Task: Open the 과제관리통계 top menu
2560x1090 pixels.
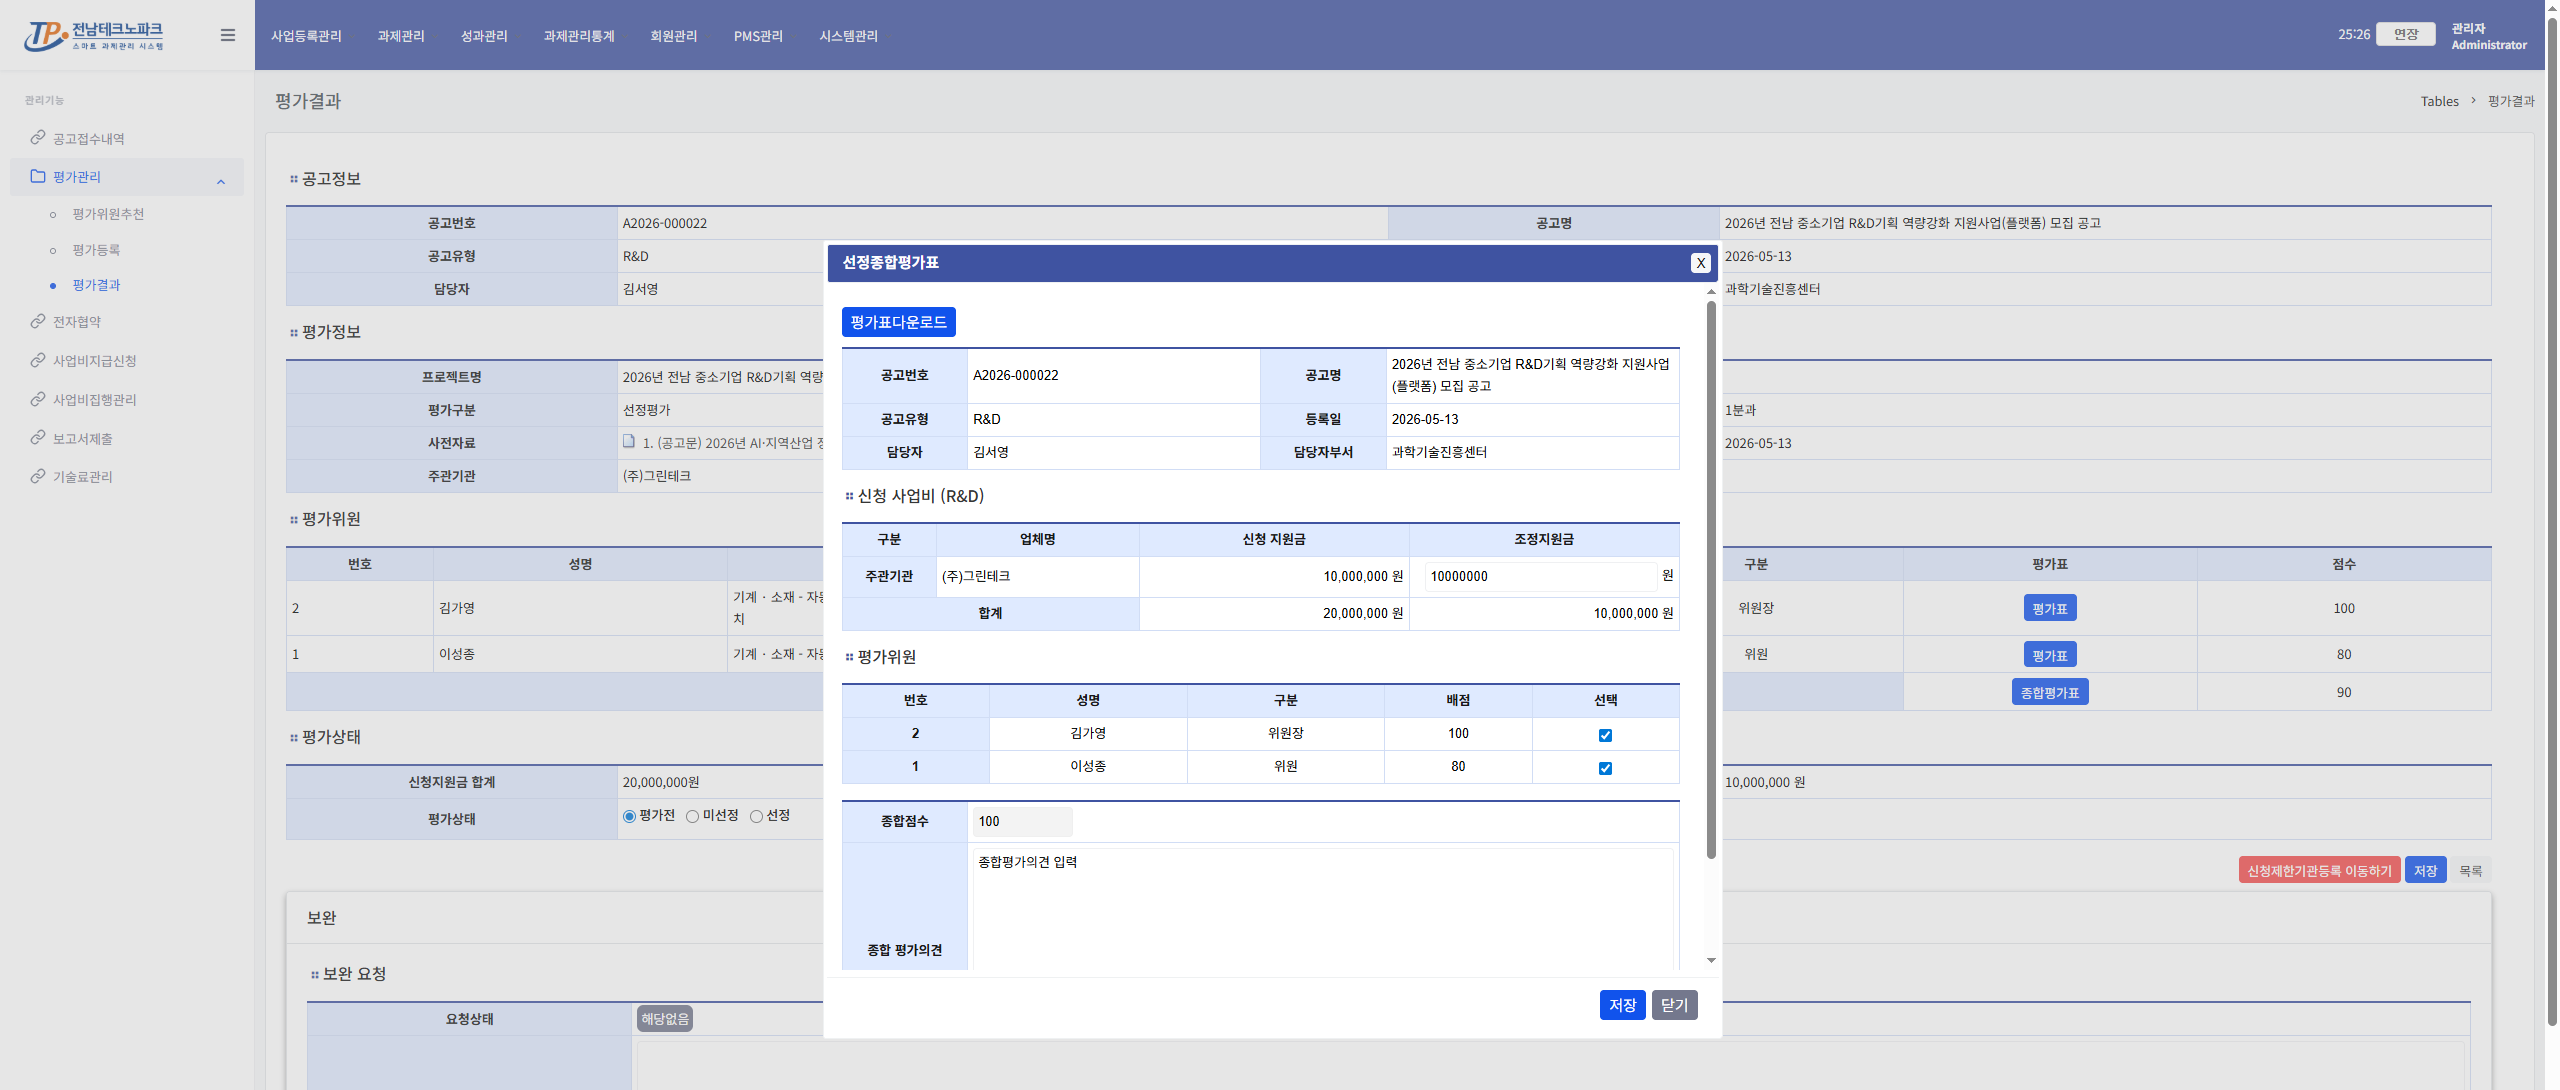Action: [579, 36]
